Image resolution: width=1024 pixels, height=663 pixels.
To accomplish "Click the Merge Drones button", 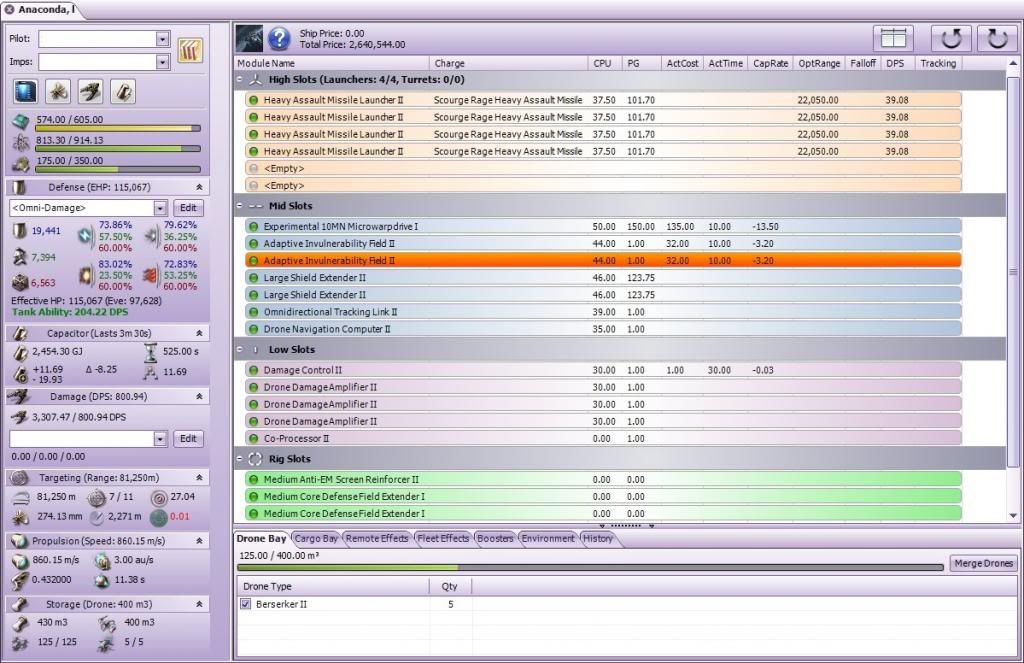I will 983,563.
